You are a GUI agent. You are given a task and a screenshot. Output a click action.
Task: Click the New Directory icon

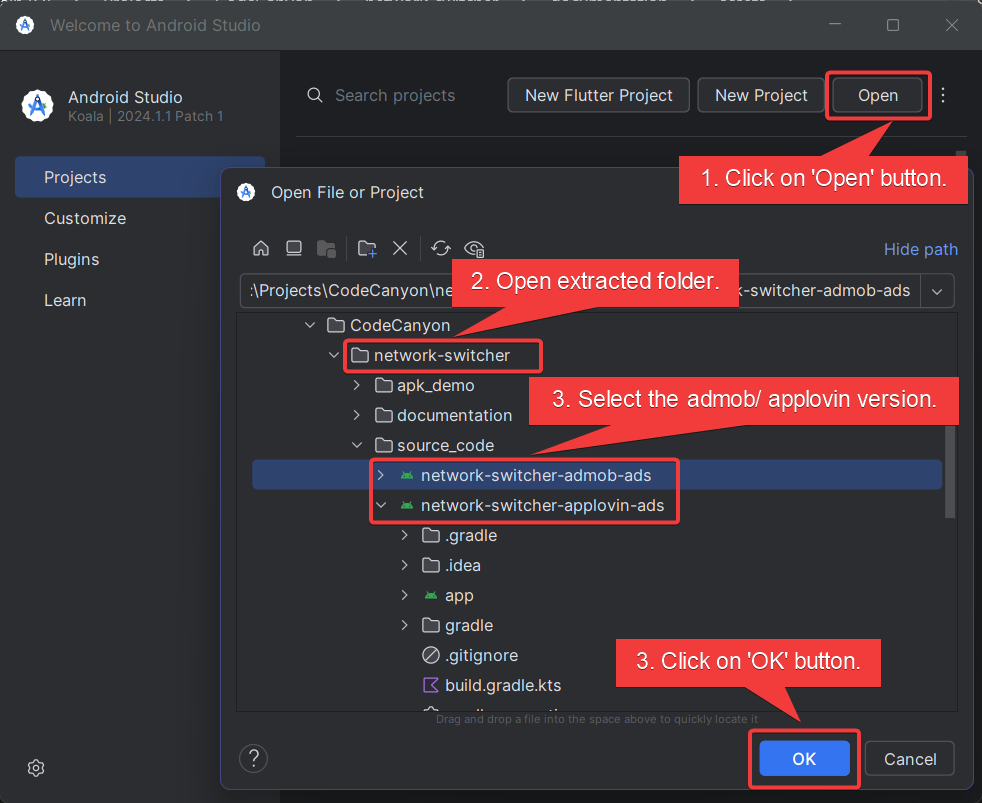pyautogui.click(x=367, y=249)
